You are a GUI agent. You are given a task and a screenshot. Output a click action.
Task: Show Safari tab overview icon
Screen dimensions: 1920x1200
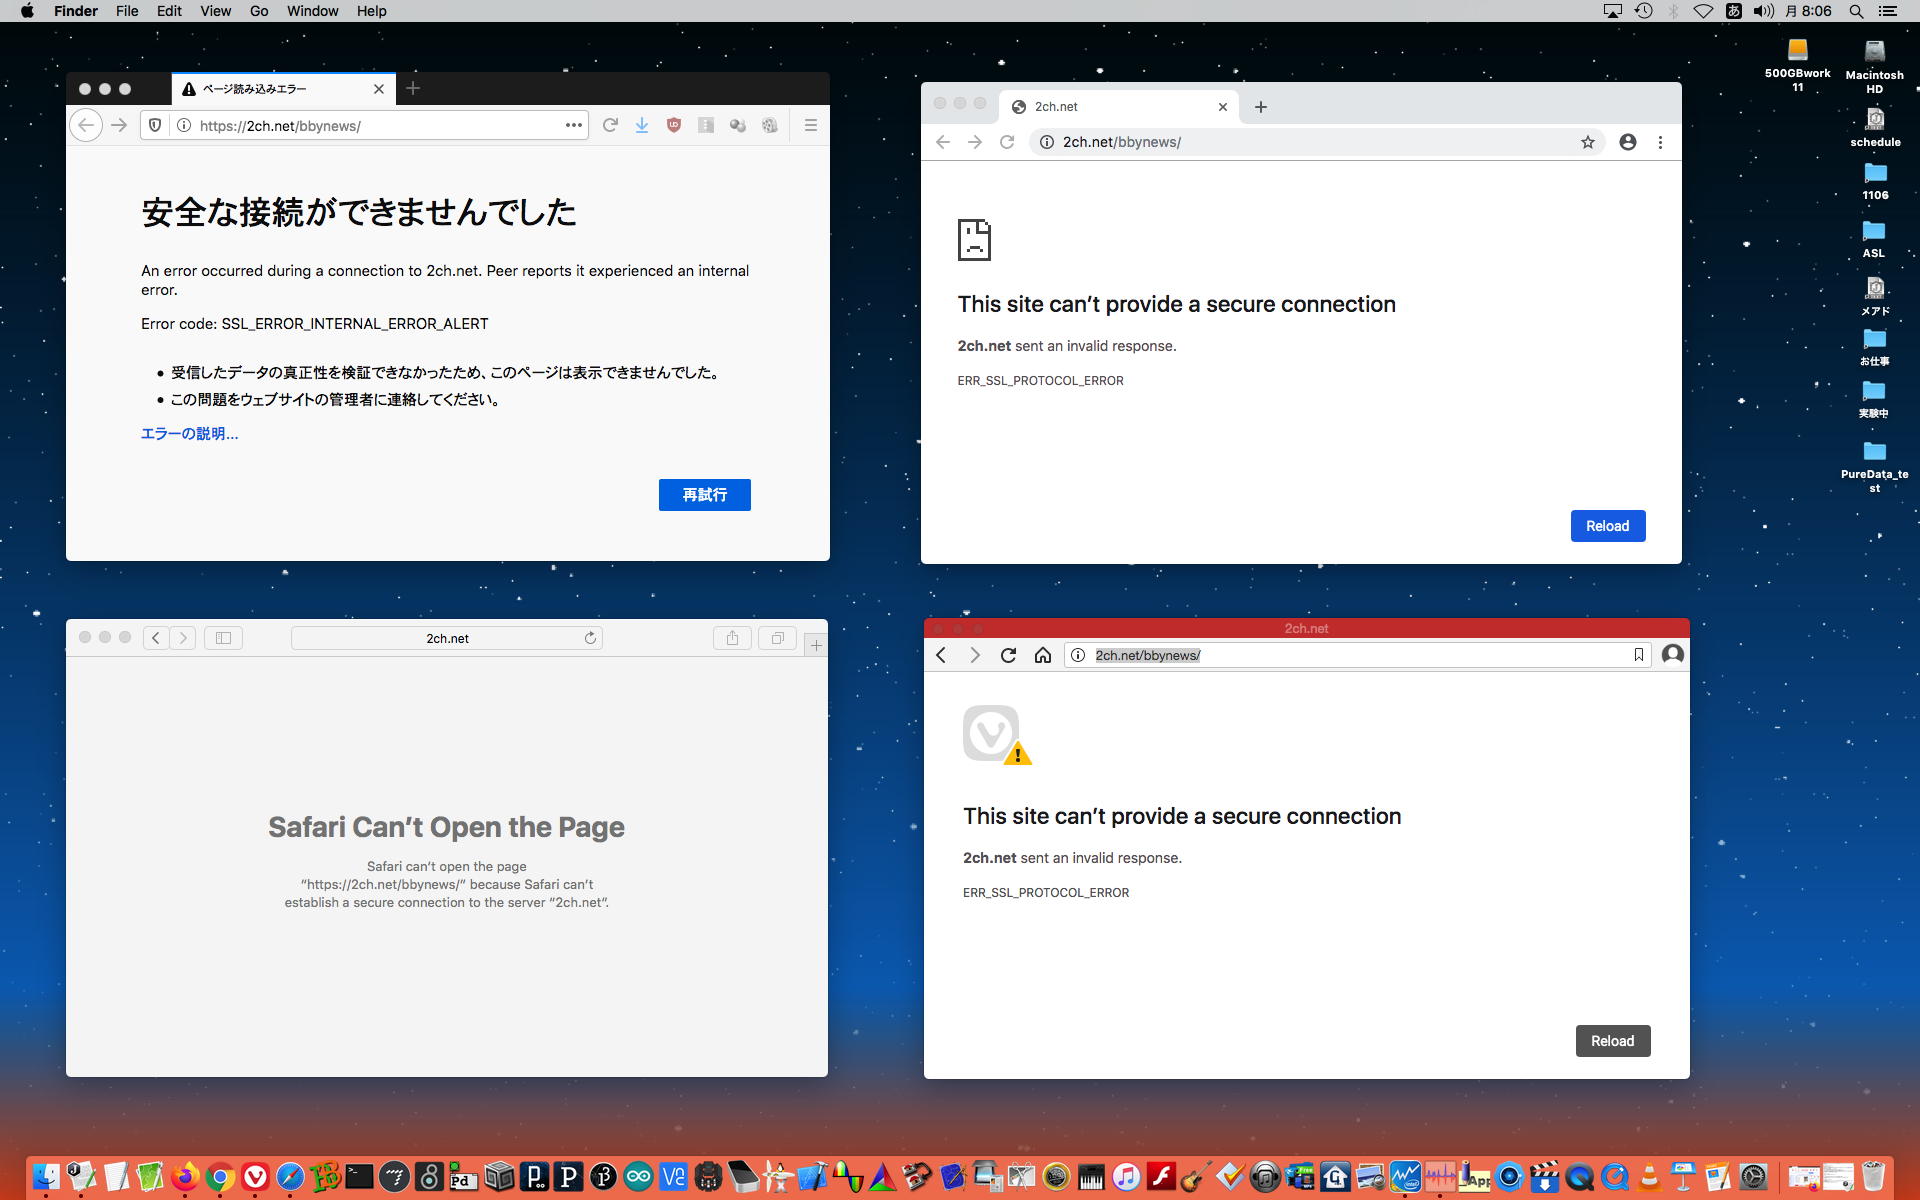tap(777, 638)
